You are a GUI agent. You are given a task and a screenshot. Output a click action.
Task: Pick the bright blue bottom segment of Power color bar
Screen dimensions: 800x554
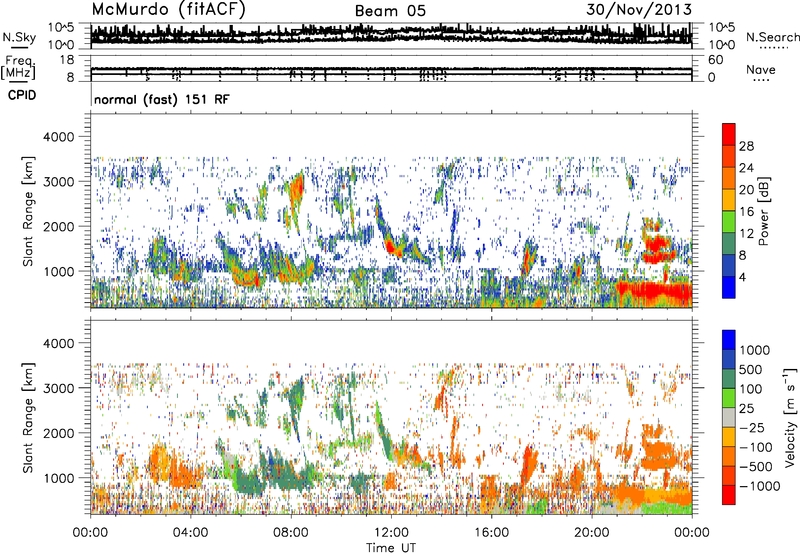(x=729, y=288)
